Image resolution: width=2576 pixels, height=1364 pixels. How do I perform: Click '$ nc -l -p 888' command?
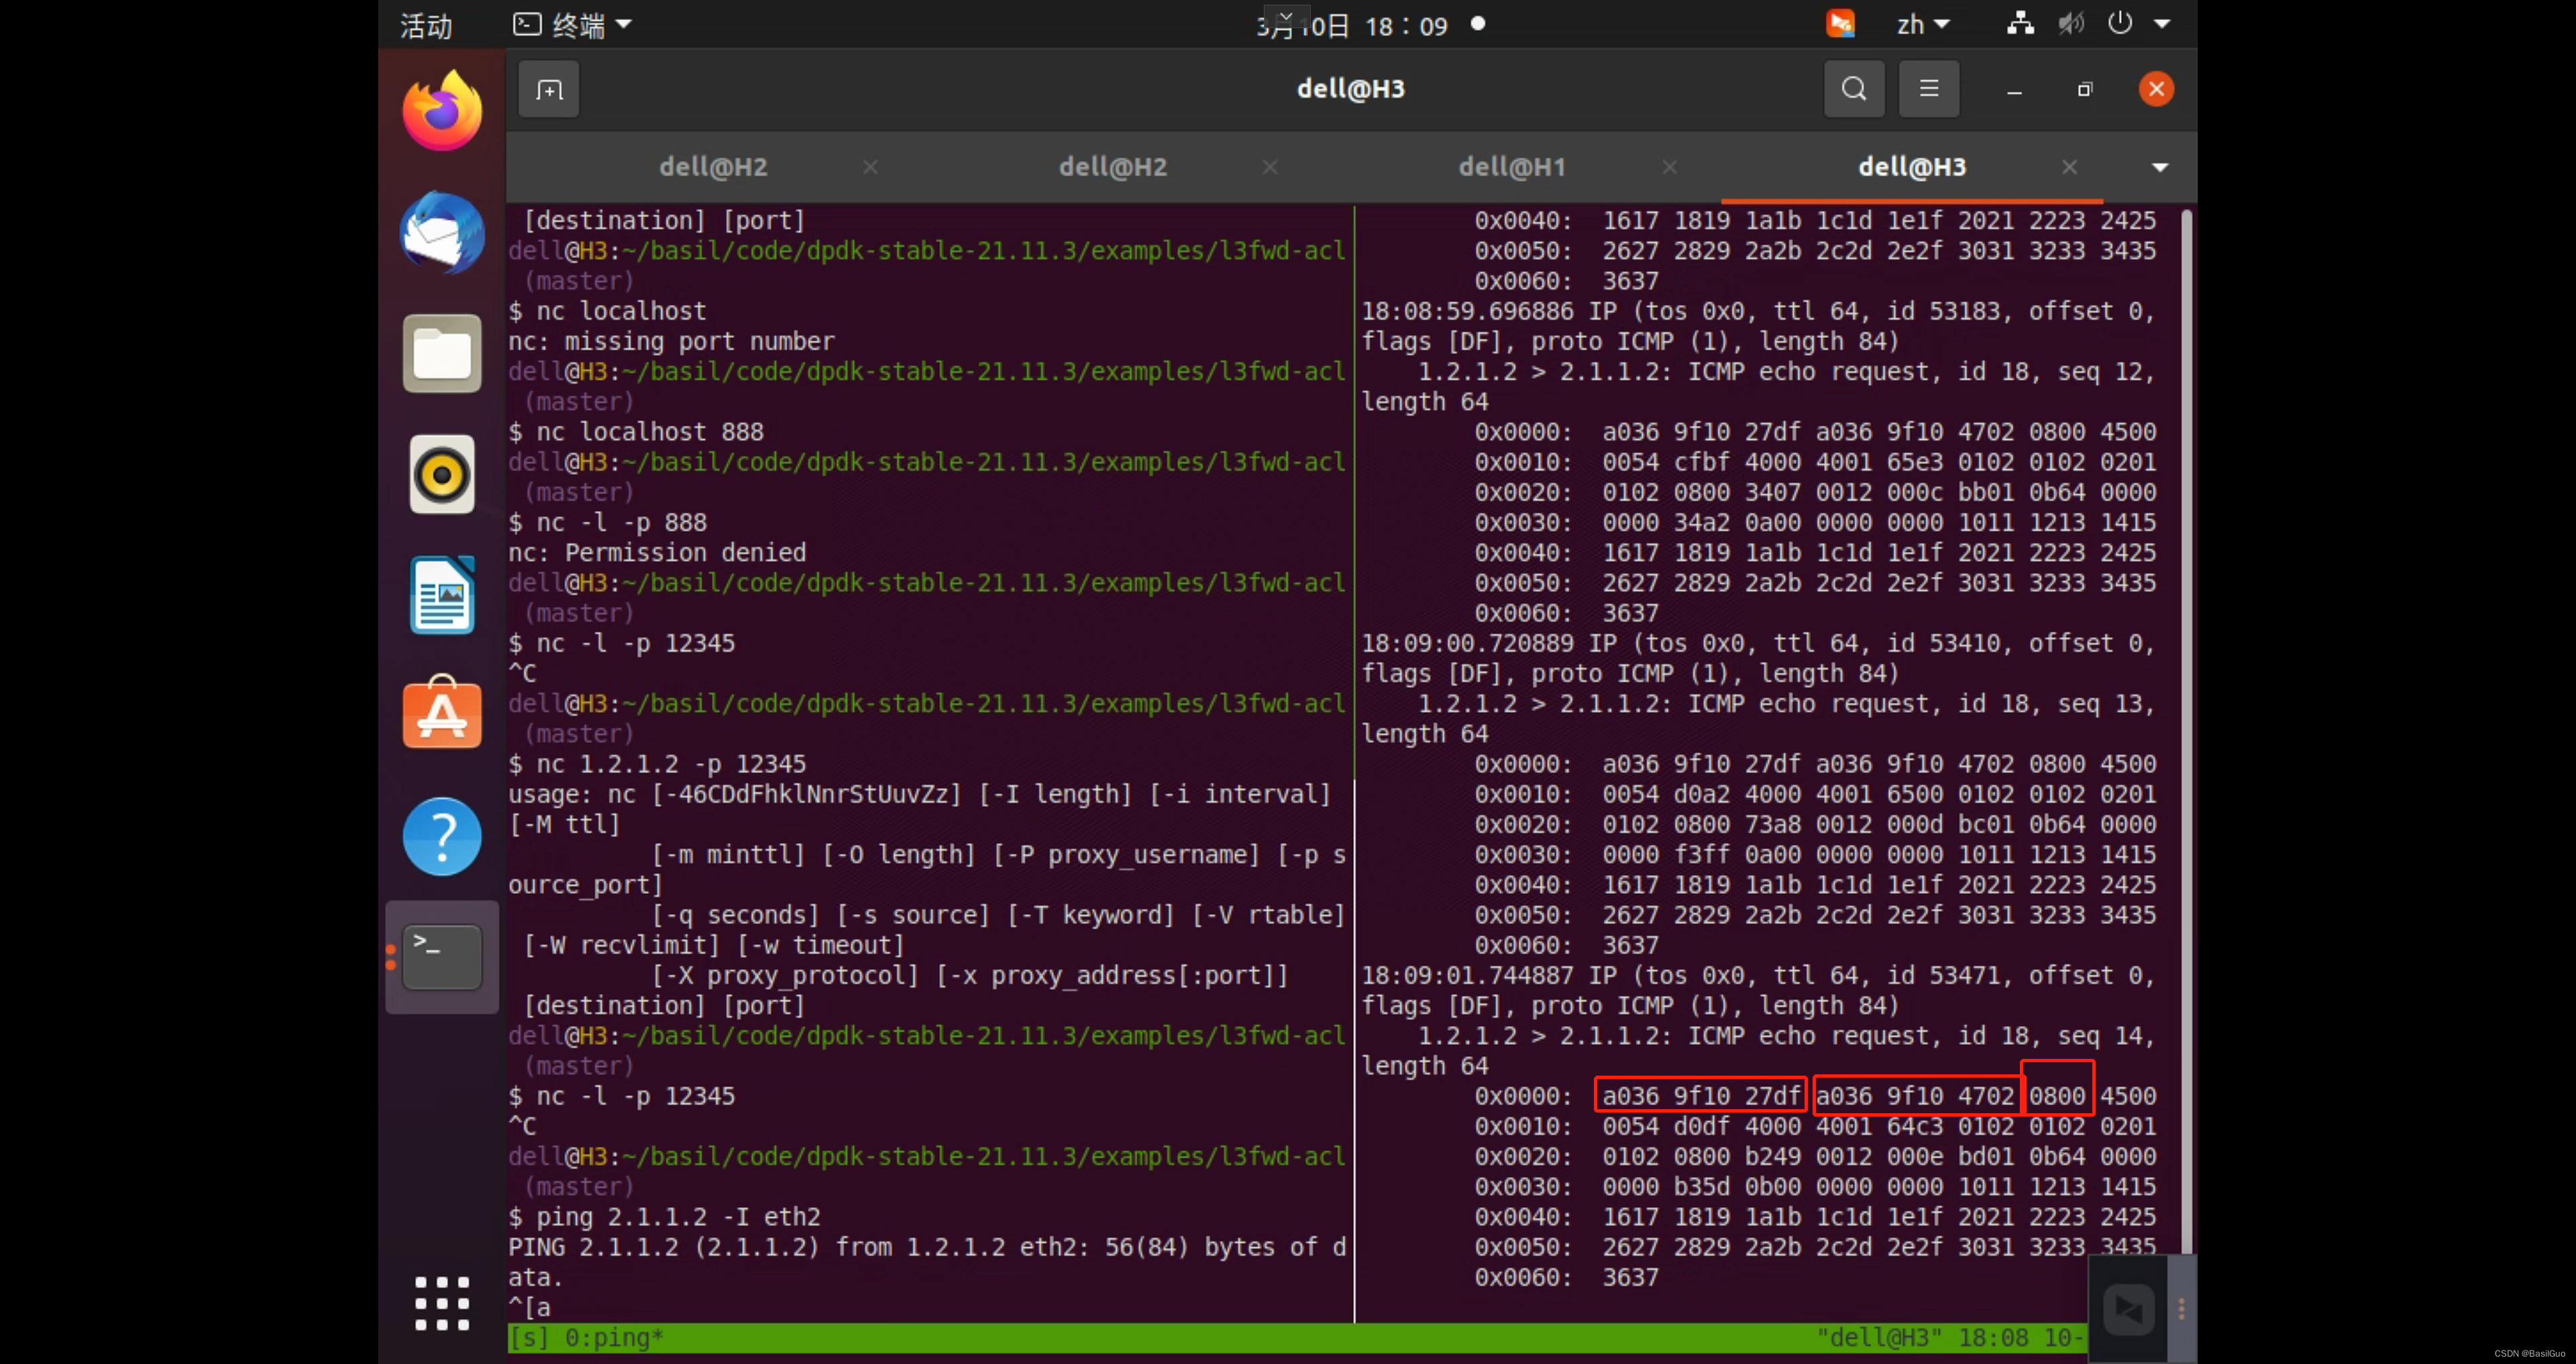(608, 522)
